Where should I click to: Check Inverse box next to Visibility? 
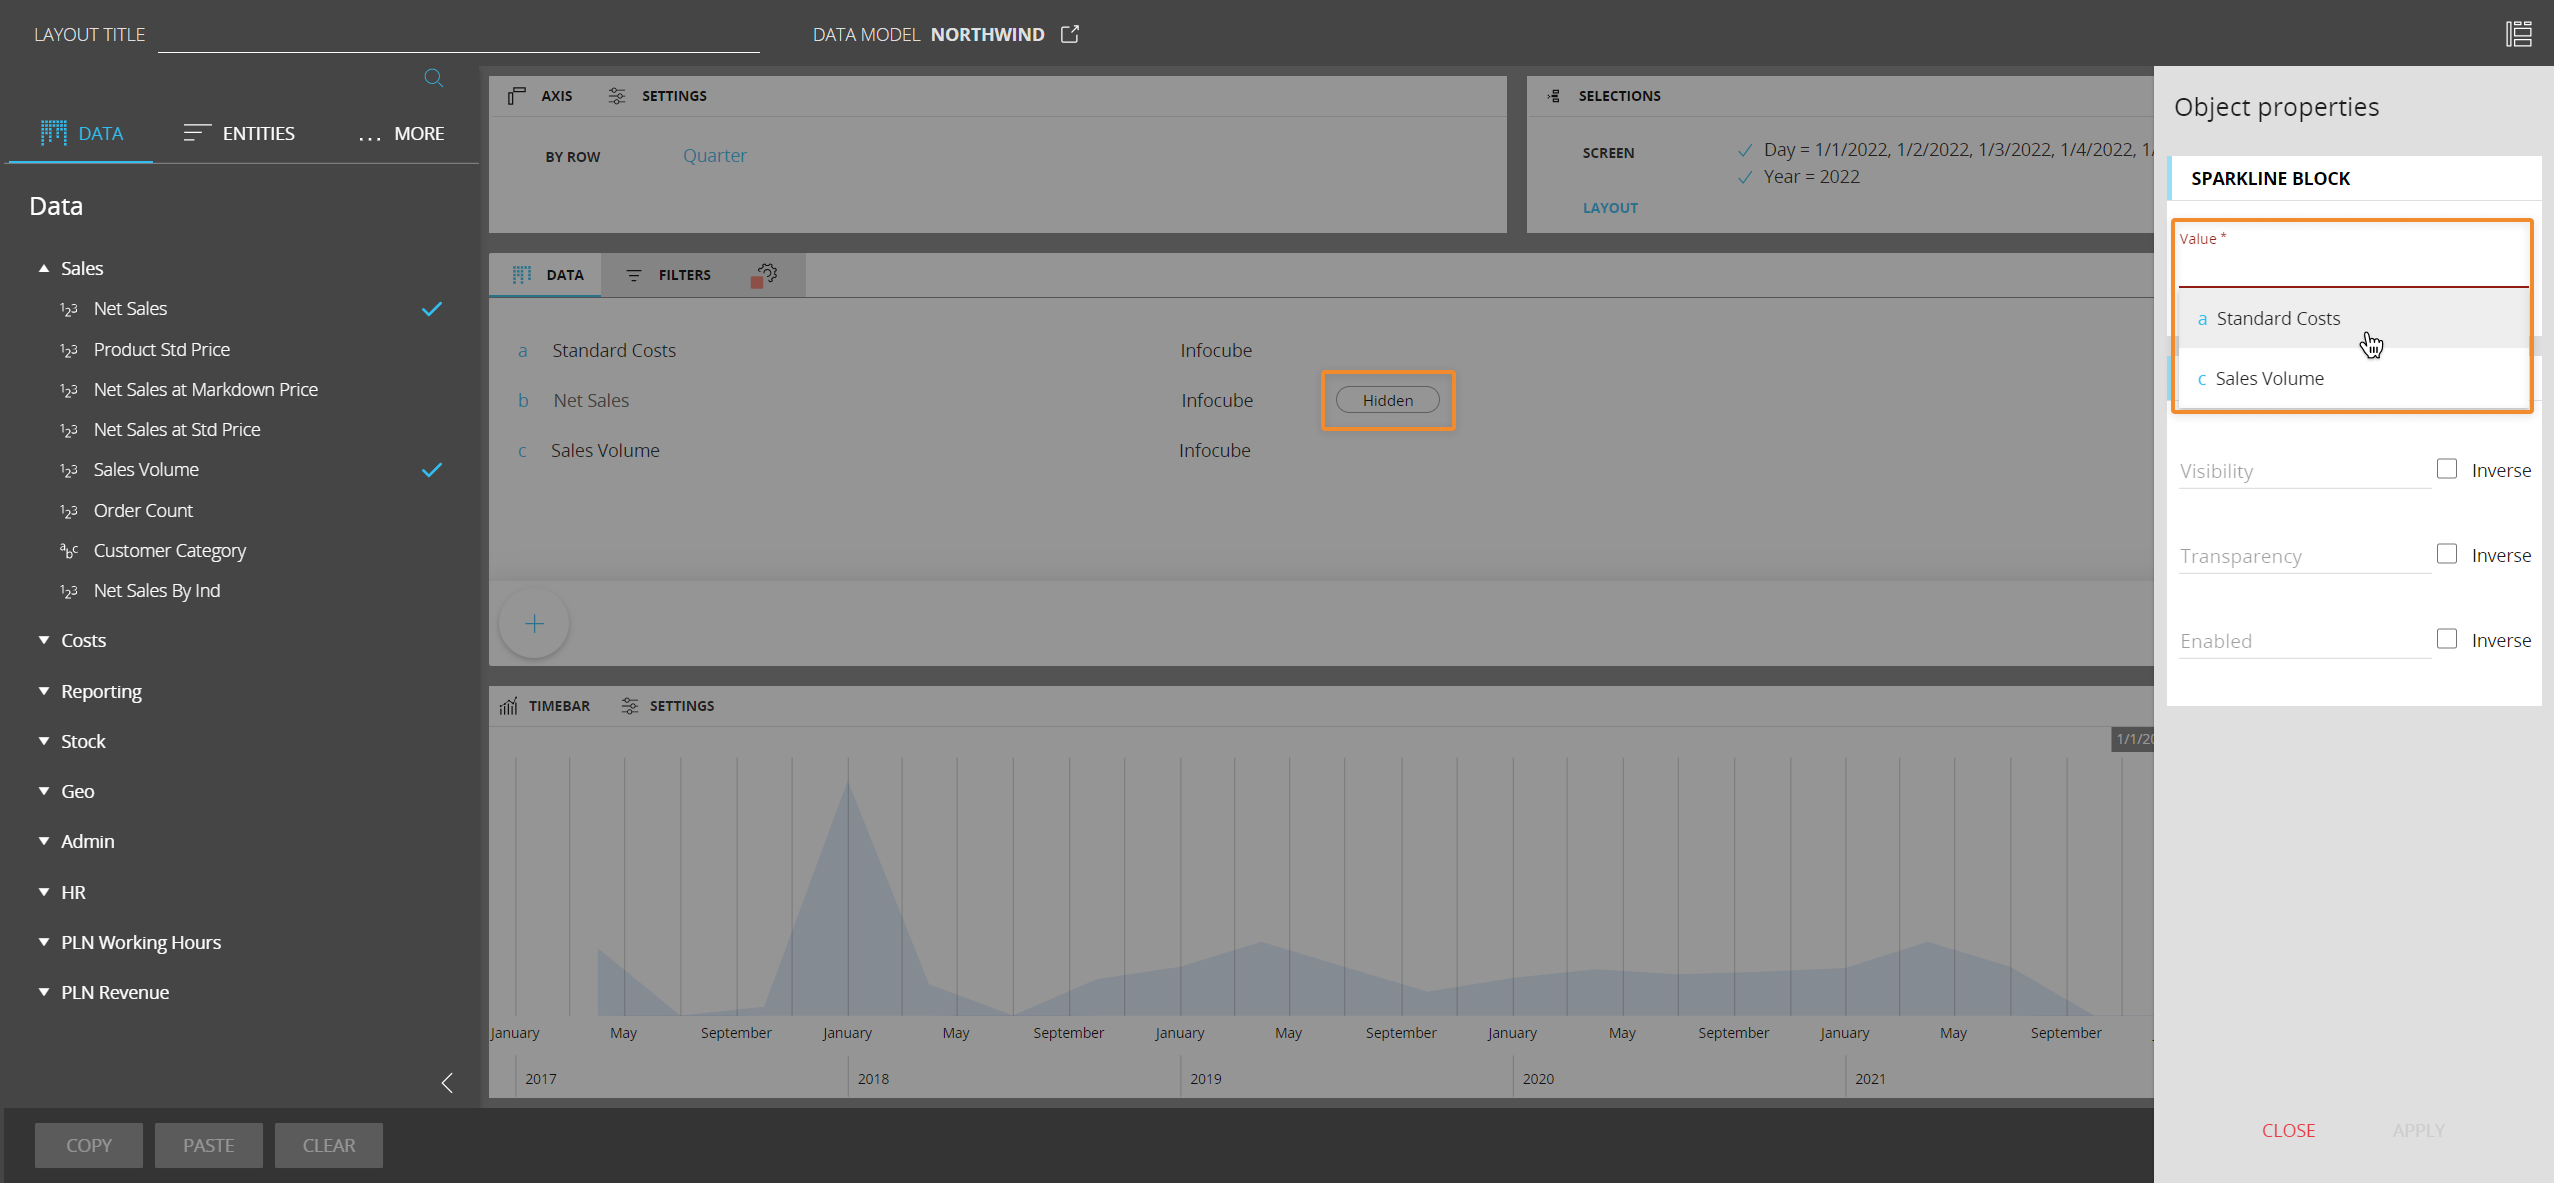[2446, 469]
